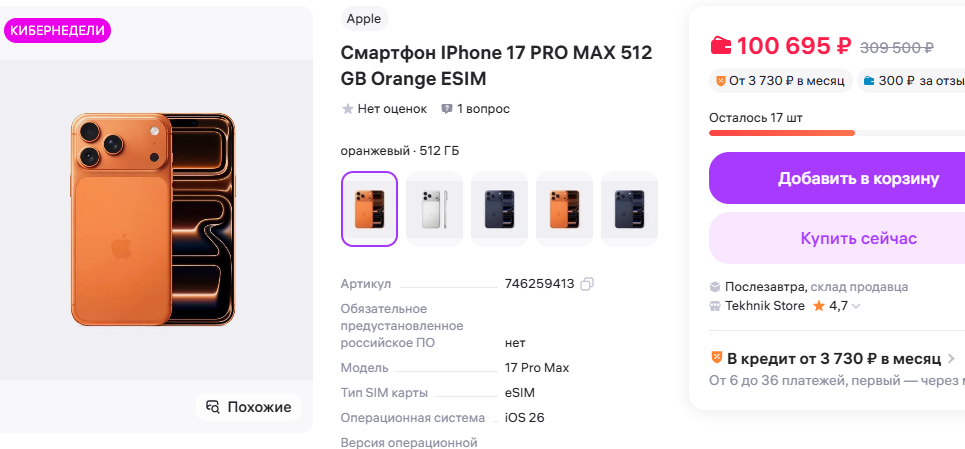The width and height of the screenshot is (965, 449).
Task: Click the orange star seller rating
Action: [818, 306]
